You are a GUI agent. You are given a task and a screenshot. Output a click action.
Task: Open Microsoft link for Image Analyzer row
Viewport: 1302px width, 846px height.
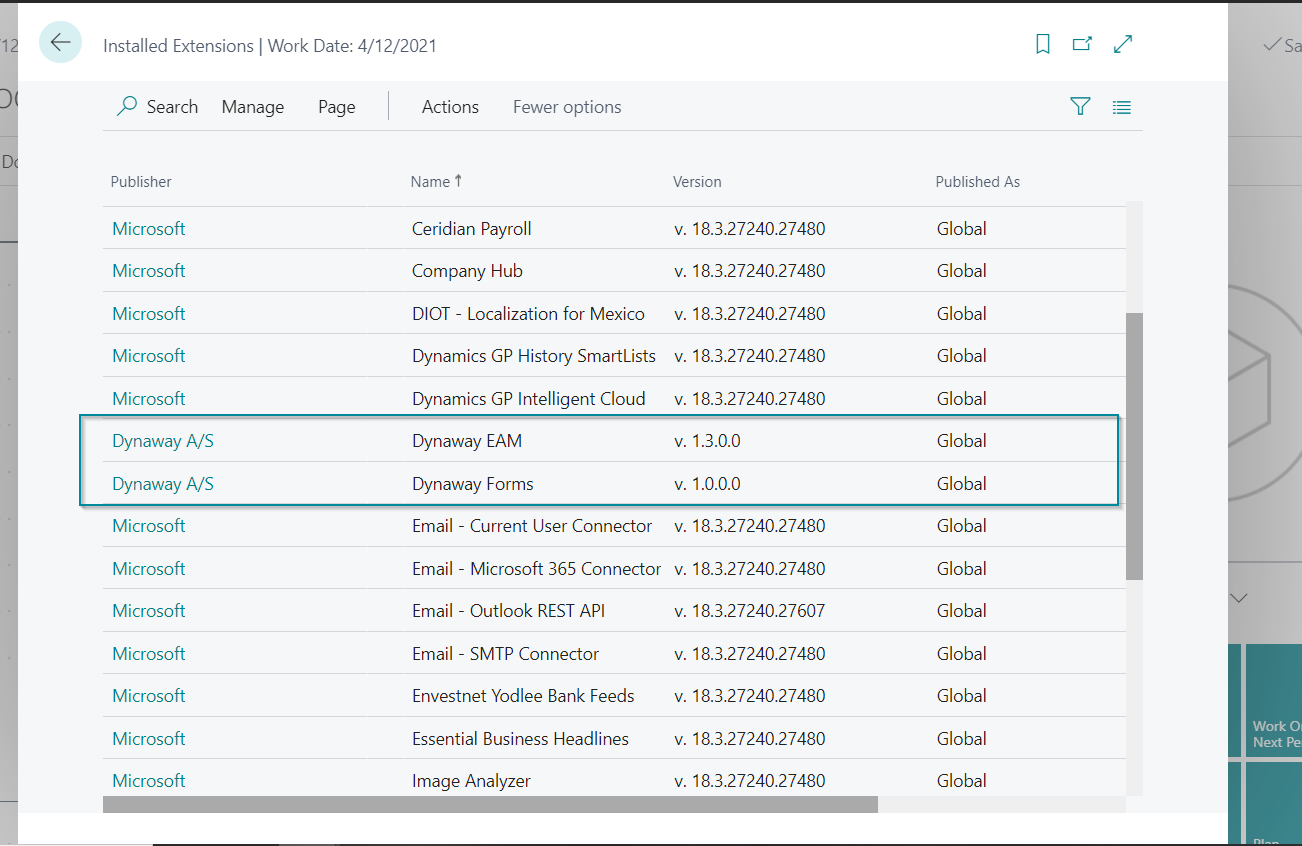click(149, 781)
